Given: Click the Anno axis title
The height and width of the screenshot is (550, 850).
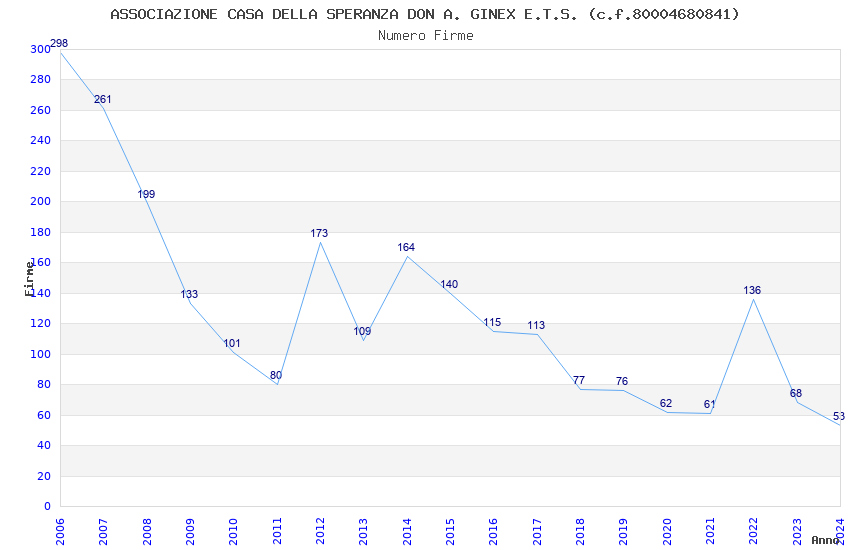Looking at the screenshot, I should tap(825, 540).
